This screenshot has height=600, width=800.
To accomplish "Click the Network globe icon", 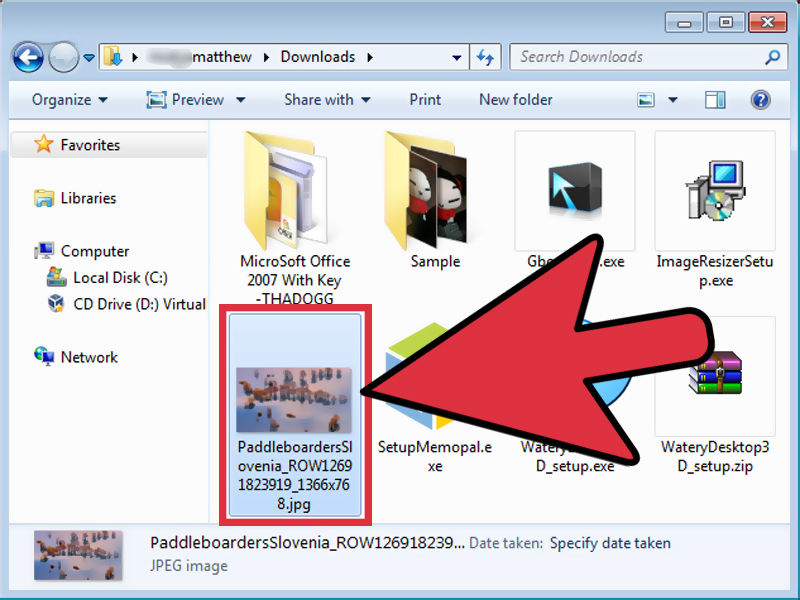I will pyautogui.click(x=44, y=356).
